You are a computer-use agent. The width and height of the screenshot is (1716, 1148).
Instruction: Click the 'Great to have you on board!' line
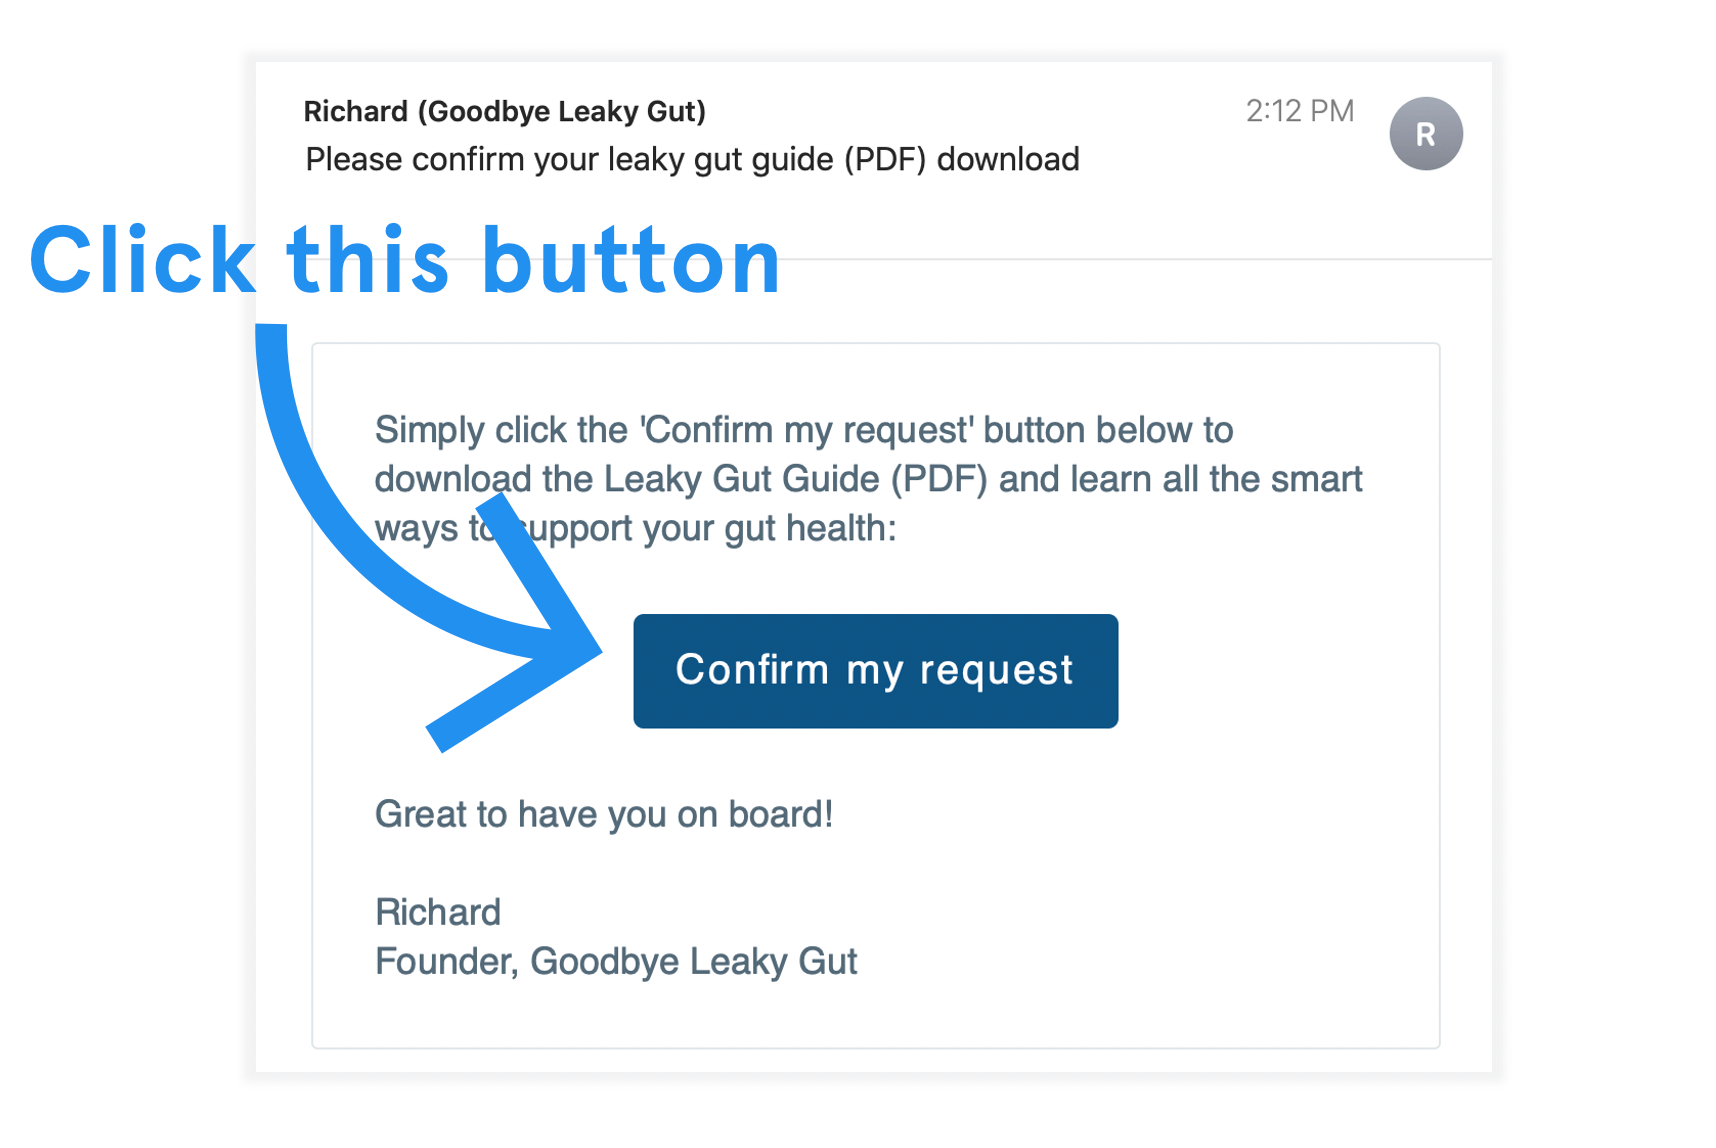(x=603, y=814)
